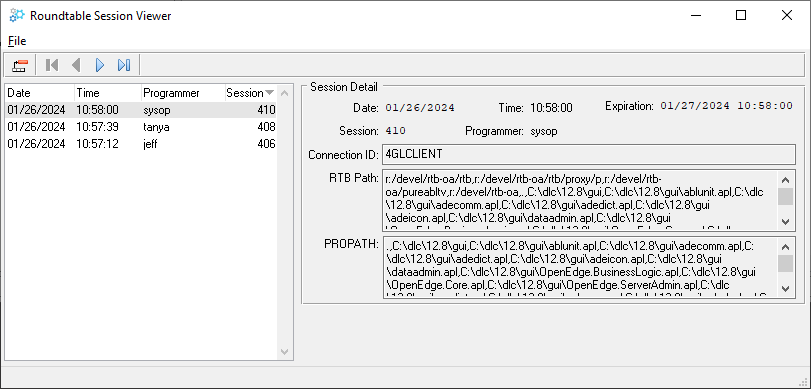This screenshot has height=389, width=811.
Task: Go to previous session record
Action: (76, 65)
